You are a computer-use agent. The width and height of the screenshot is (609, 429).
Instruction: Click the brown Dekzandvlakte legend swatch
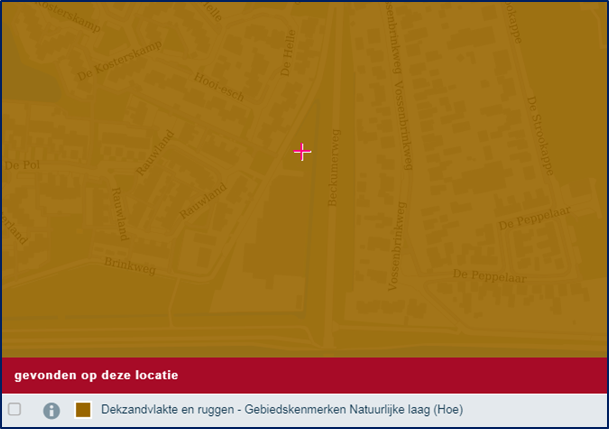[83, 410]
